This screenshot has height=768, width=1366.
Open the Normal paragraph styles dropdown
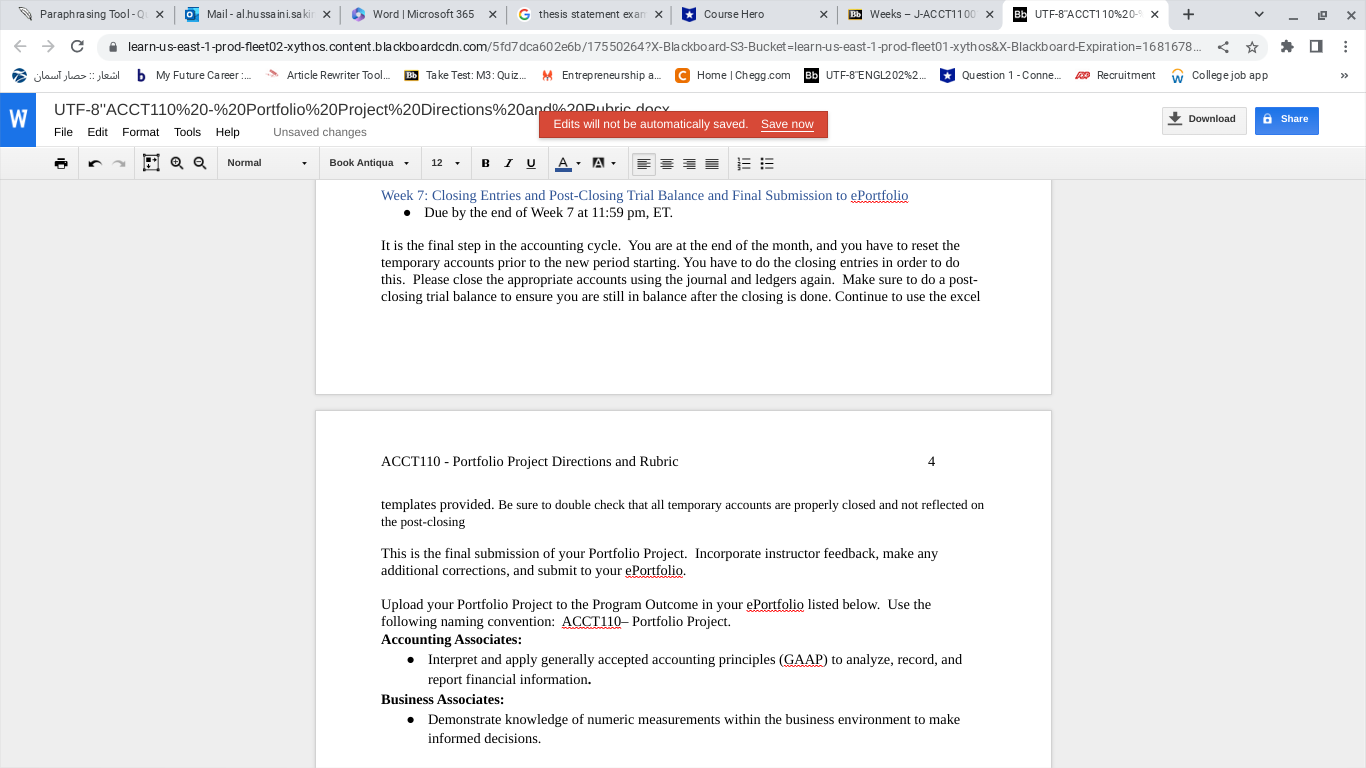click(x=267, y=163)
